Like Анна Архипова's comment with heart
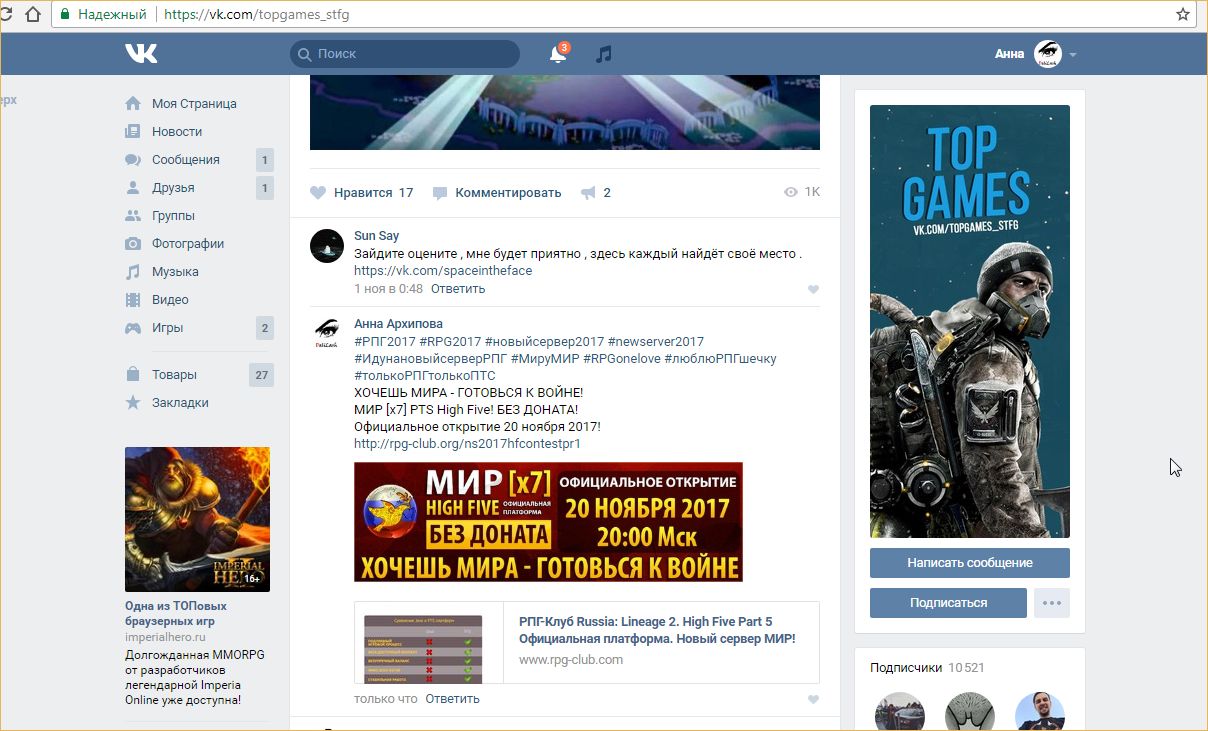 (x=813, y=699)
